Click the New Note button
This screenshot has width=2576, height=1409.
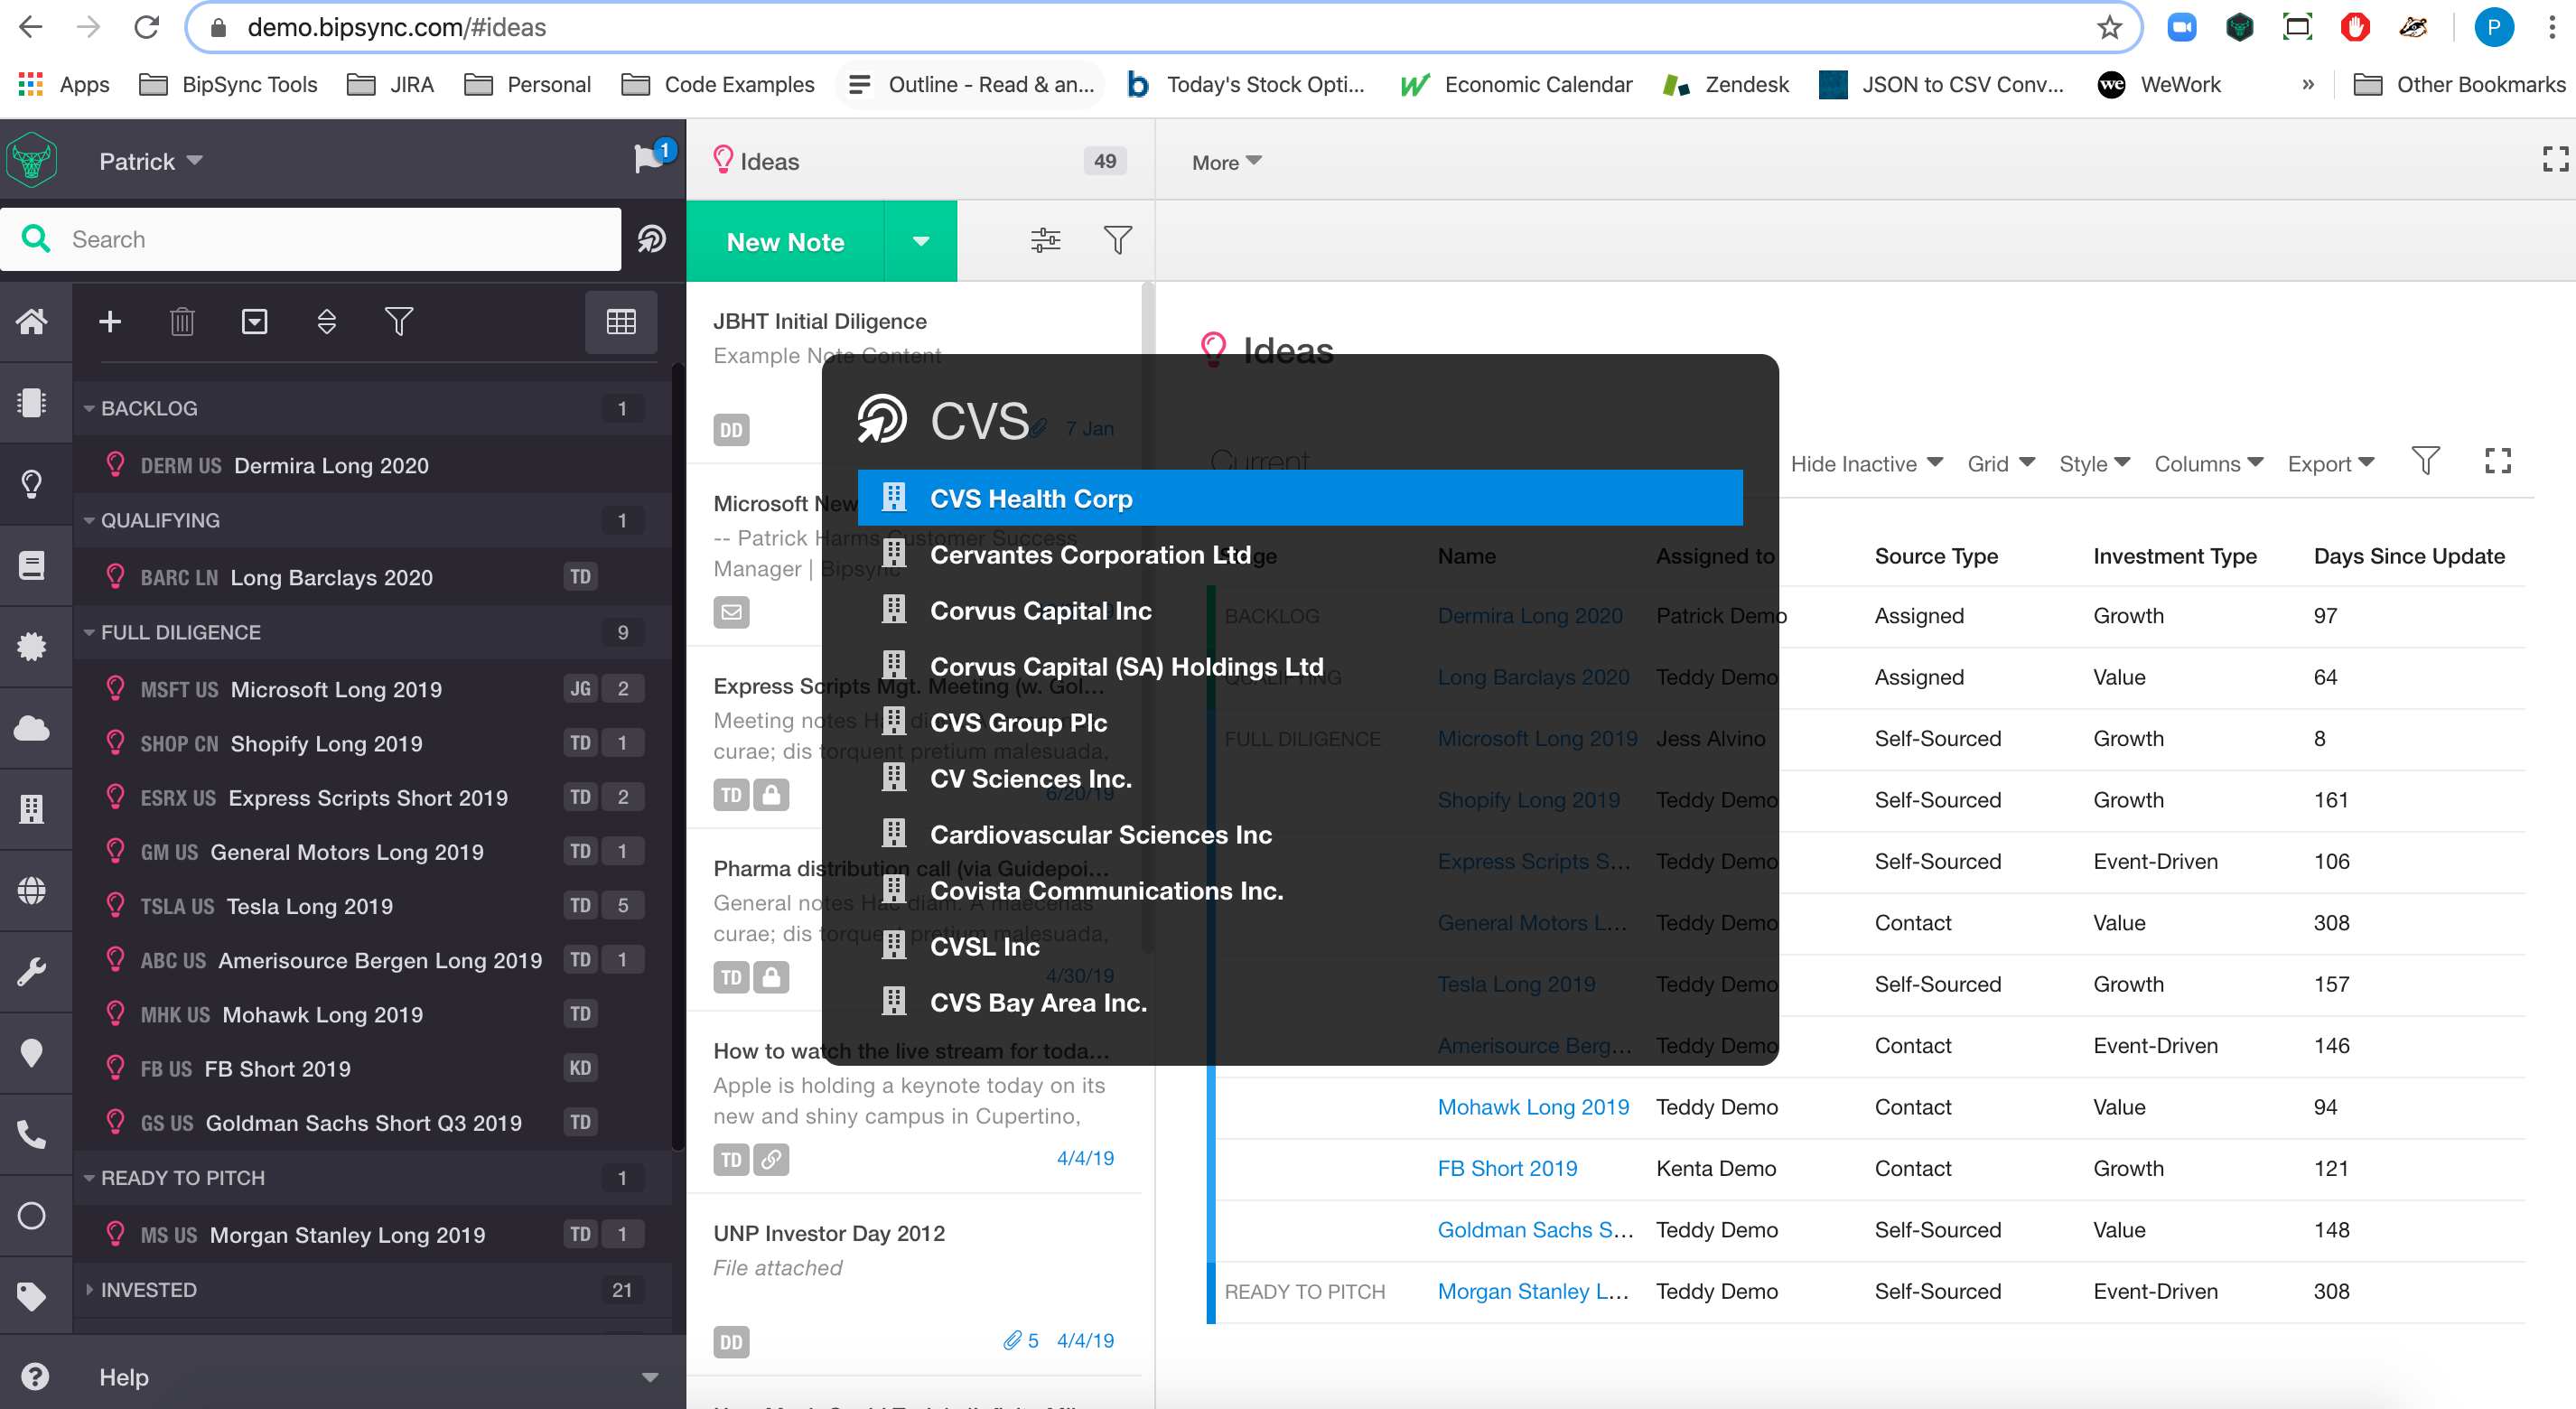click(x=785, y=241)
